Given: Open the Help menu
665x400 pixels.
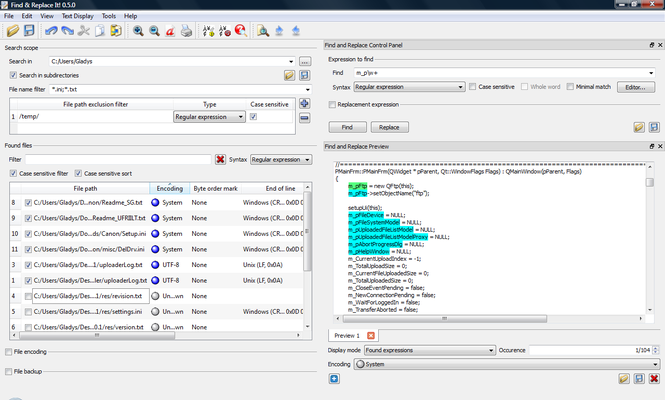Looking at the screenshot, I should click(x=131, y=16).
